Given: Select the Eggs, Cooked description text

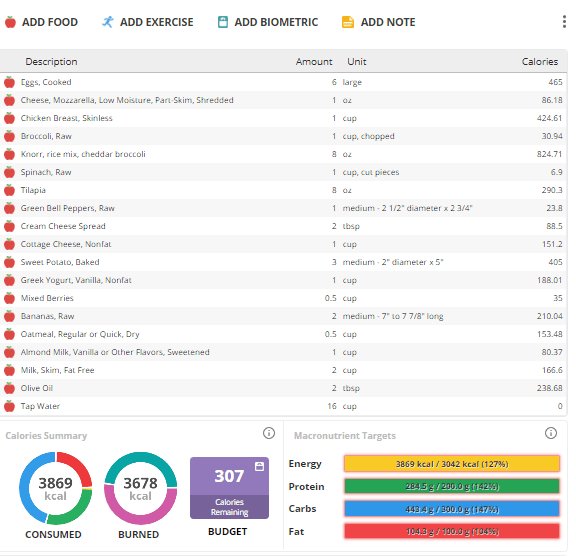Looking at the screenshot, I should [46, 82].
